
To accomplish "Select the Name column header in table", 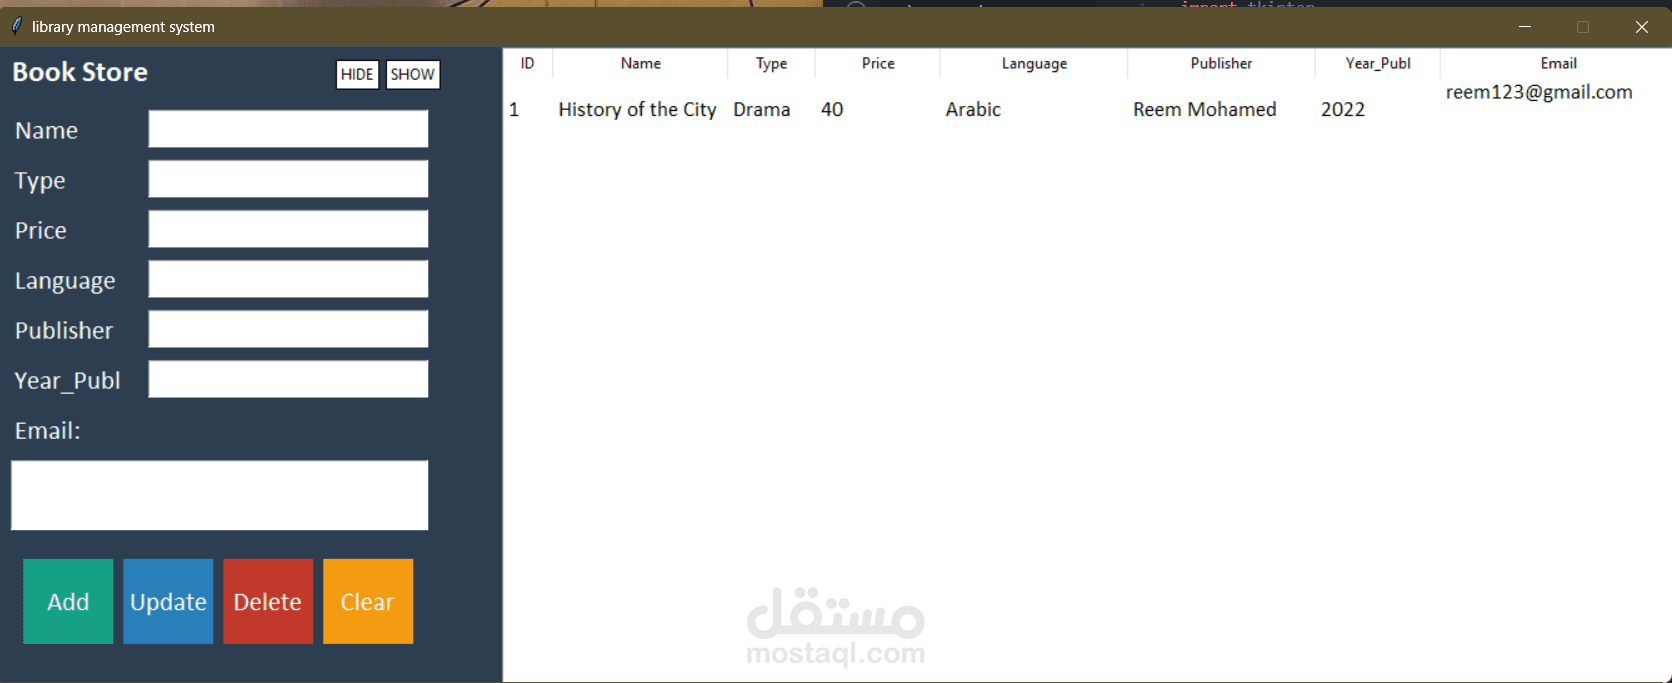I will 640,63.
